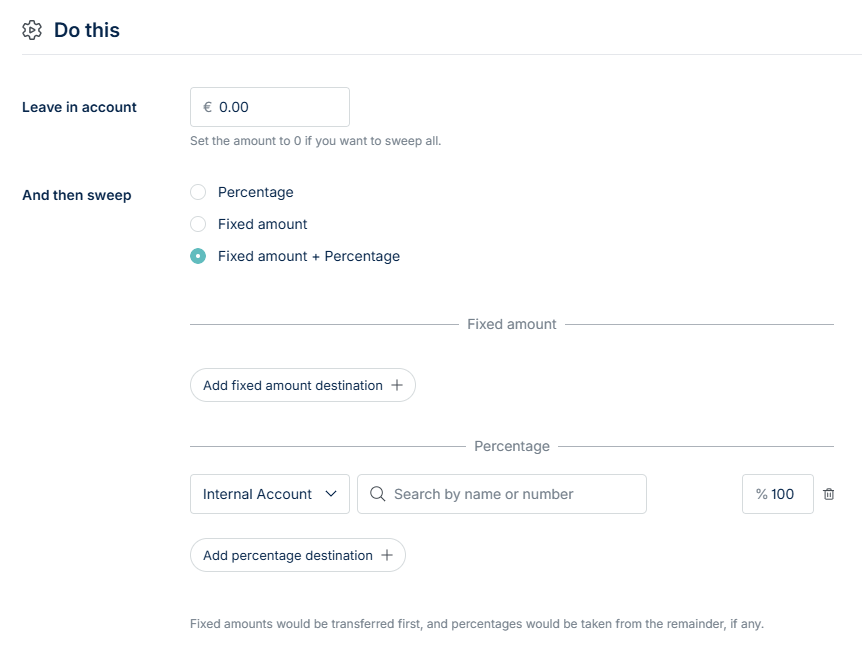This screenshot has height=654, width=862.
Task: Click the gear icon beside Do this
Action: pos(32,31)
